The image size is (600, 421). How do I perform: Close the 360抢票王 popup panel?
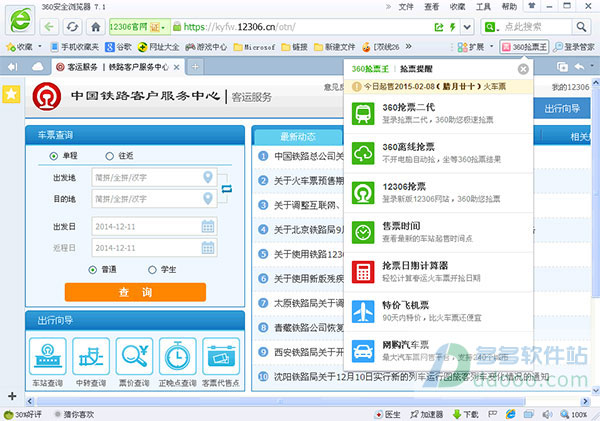click(x=523, y=69)
